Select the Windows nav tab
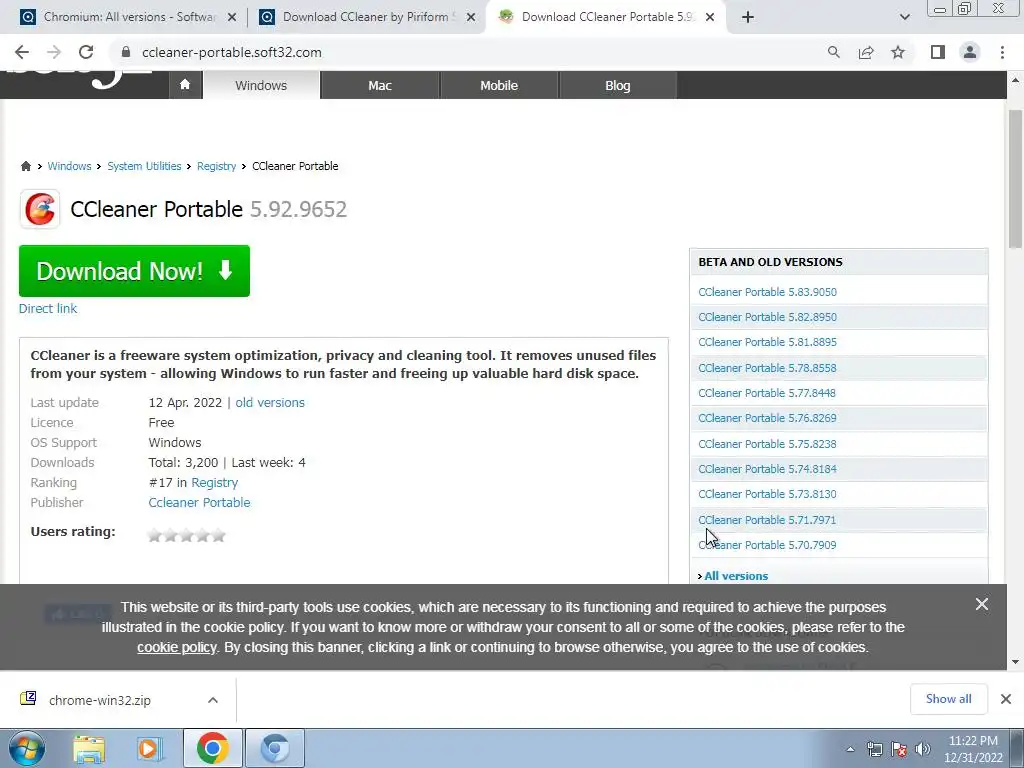The width and height of the screenshot is (1024, 768). [x=261, y=85]
